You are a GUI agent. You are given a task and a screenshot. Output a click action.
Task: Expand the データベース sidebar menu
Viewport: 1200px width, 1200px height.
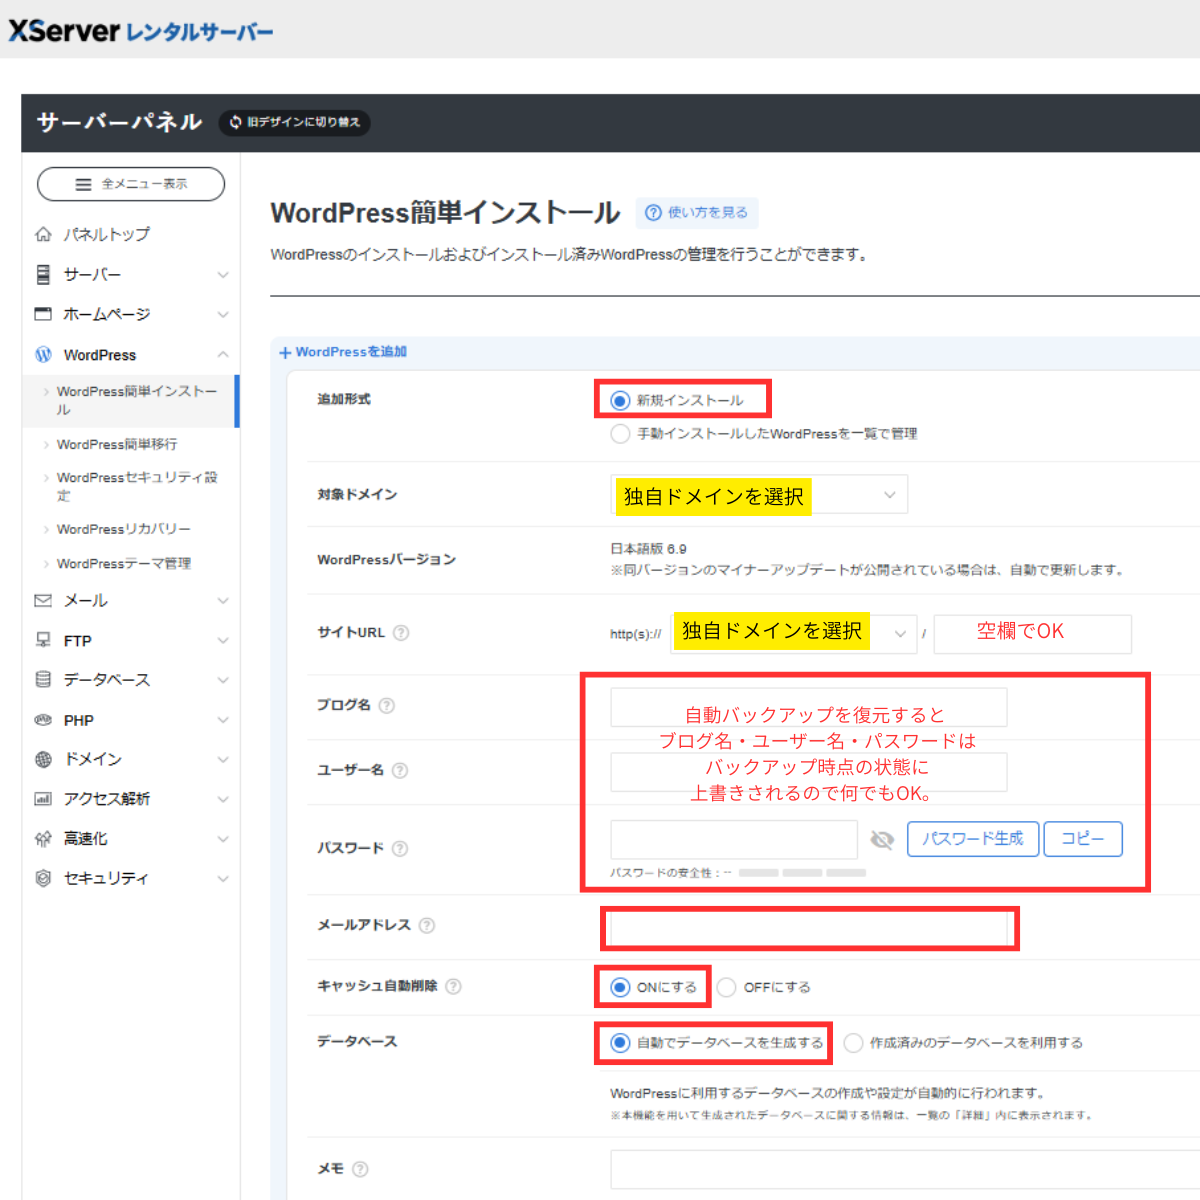(131, 680)
